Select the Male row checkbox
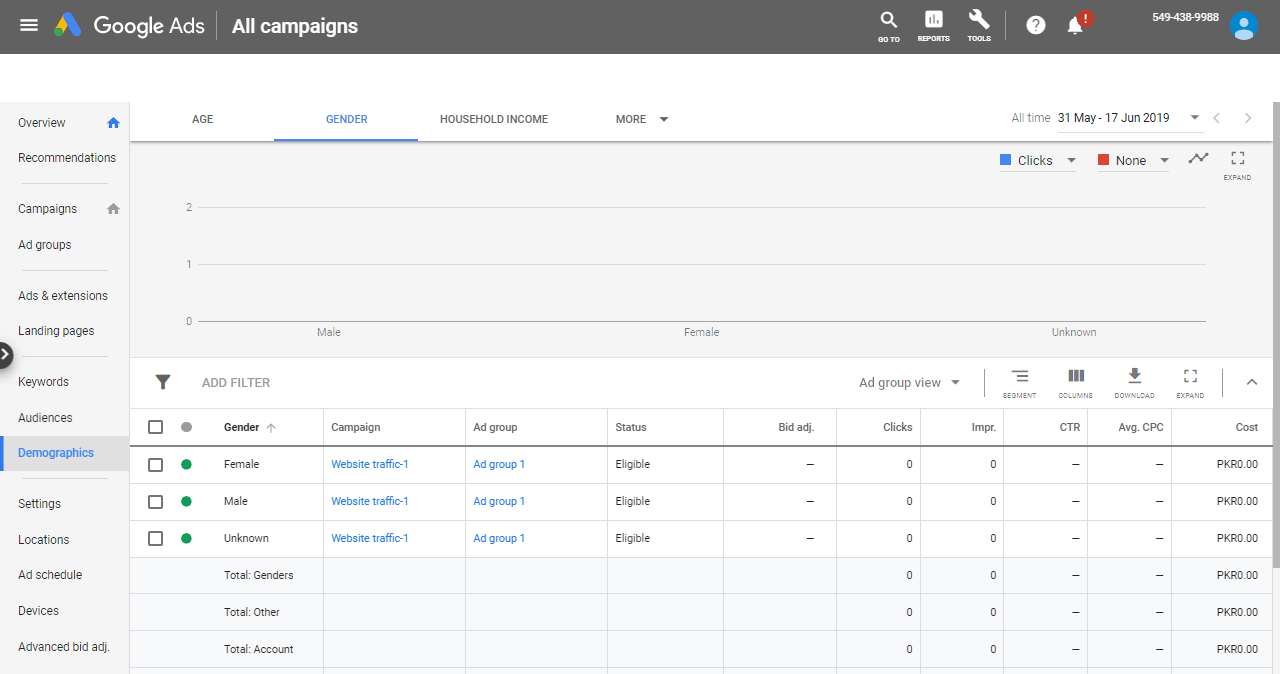The width and height of the screenshot is (1280, 674). (x=155, y=501)
